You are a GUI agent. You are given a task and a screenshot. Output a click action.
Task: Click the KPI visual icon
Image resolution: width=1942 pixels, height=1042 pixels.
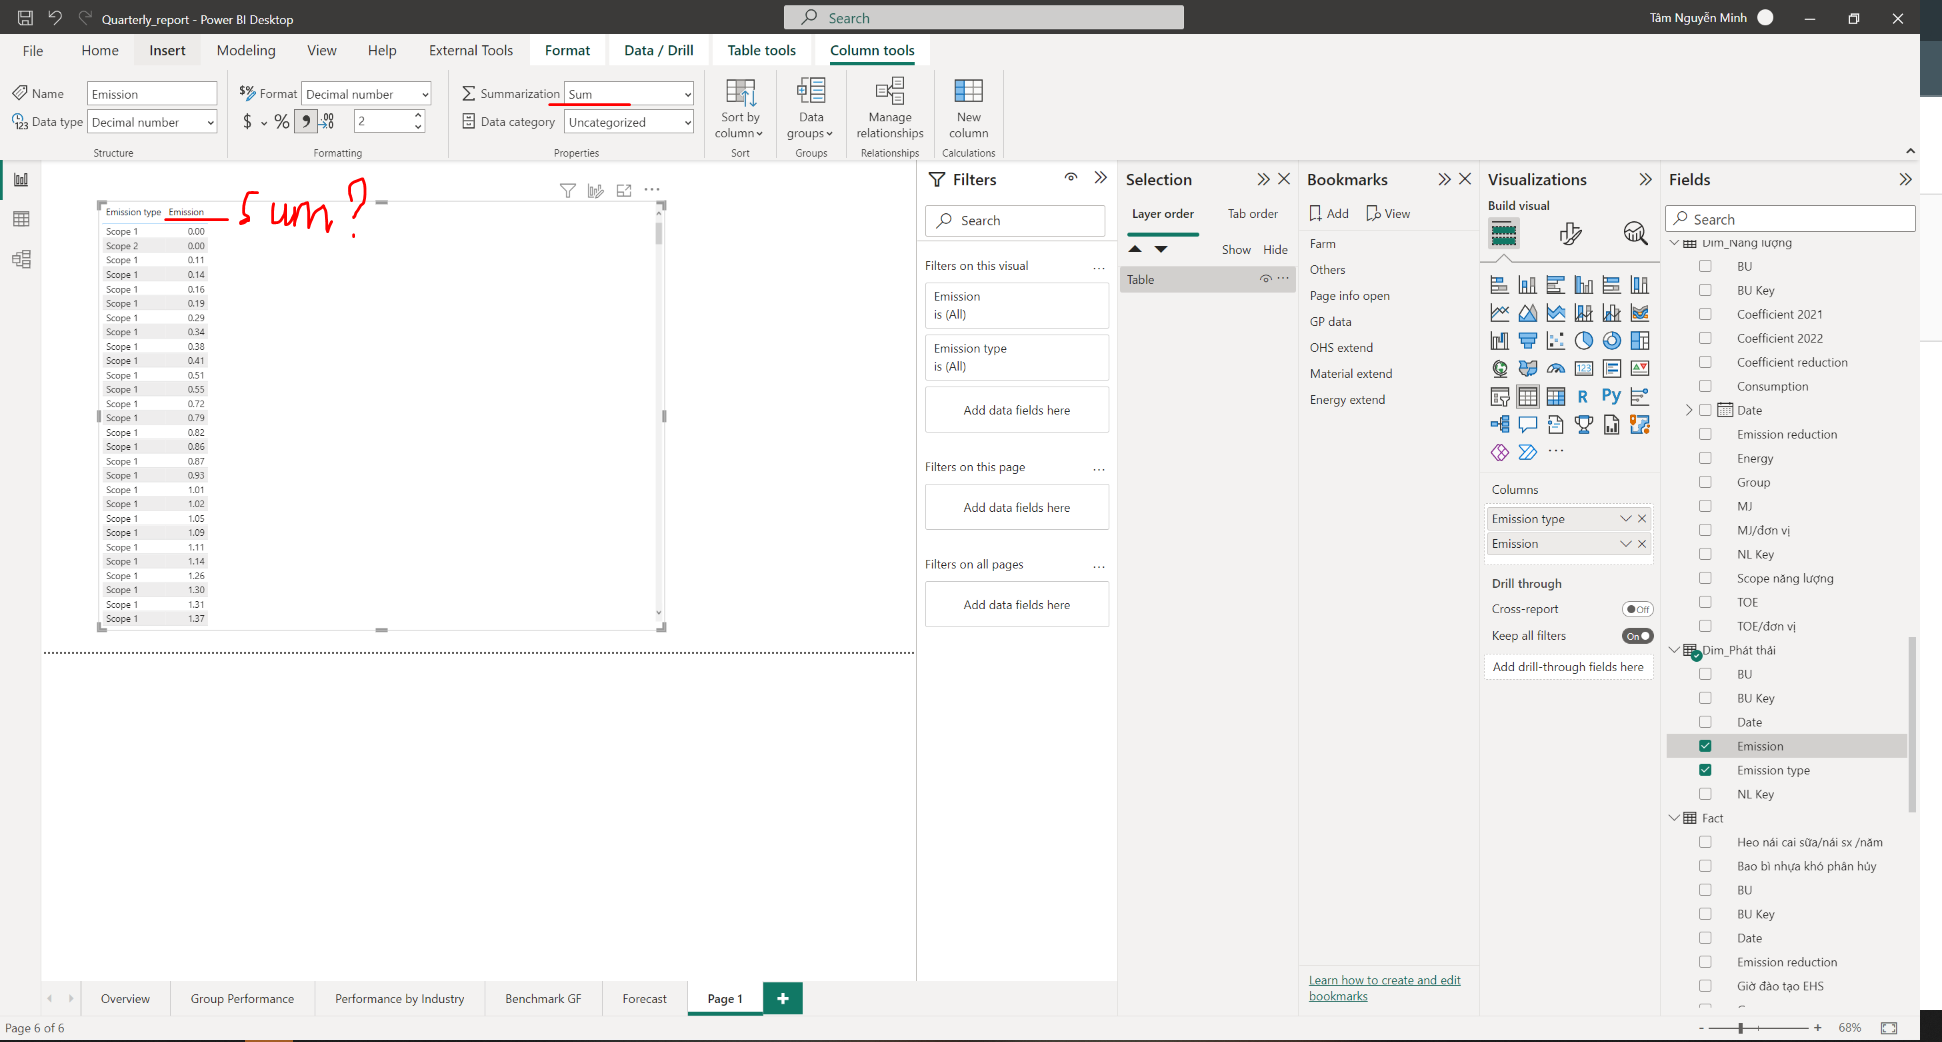[x=1639, y=369]
